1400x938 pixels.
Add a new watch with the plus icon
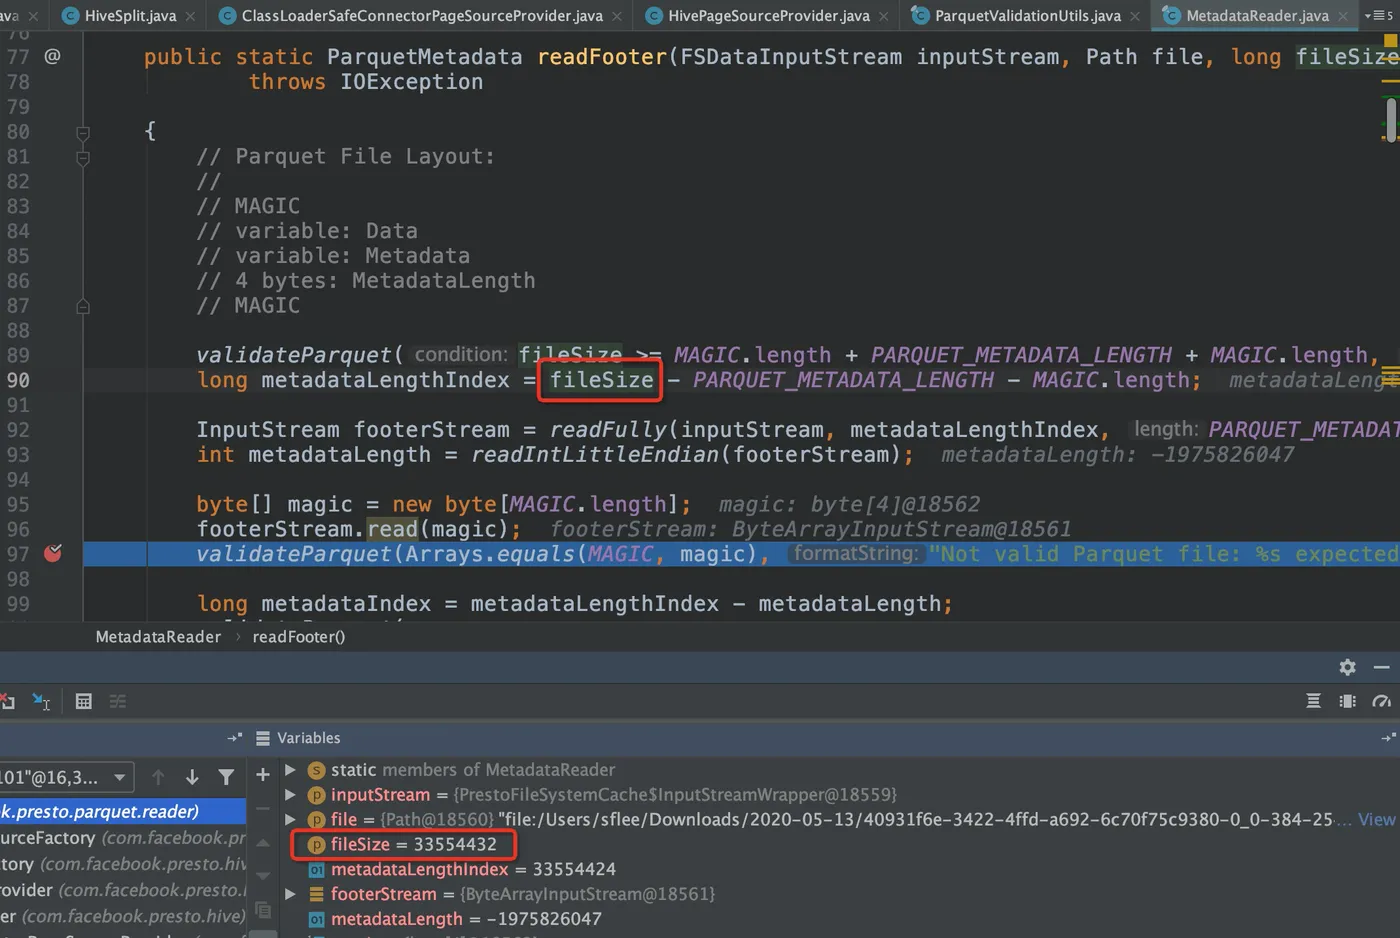click(x=263, y=775)
